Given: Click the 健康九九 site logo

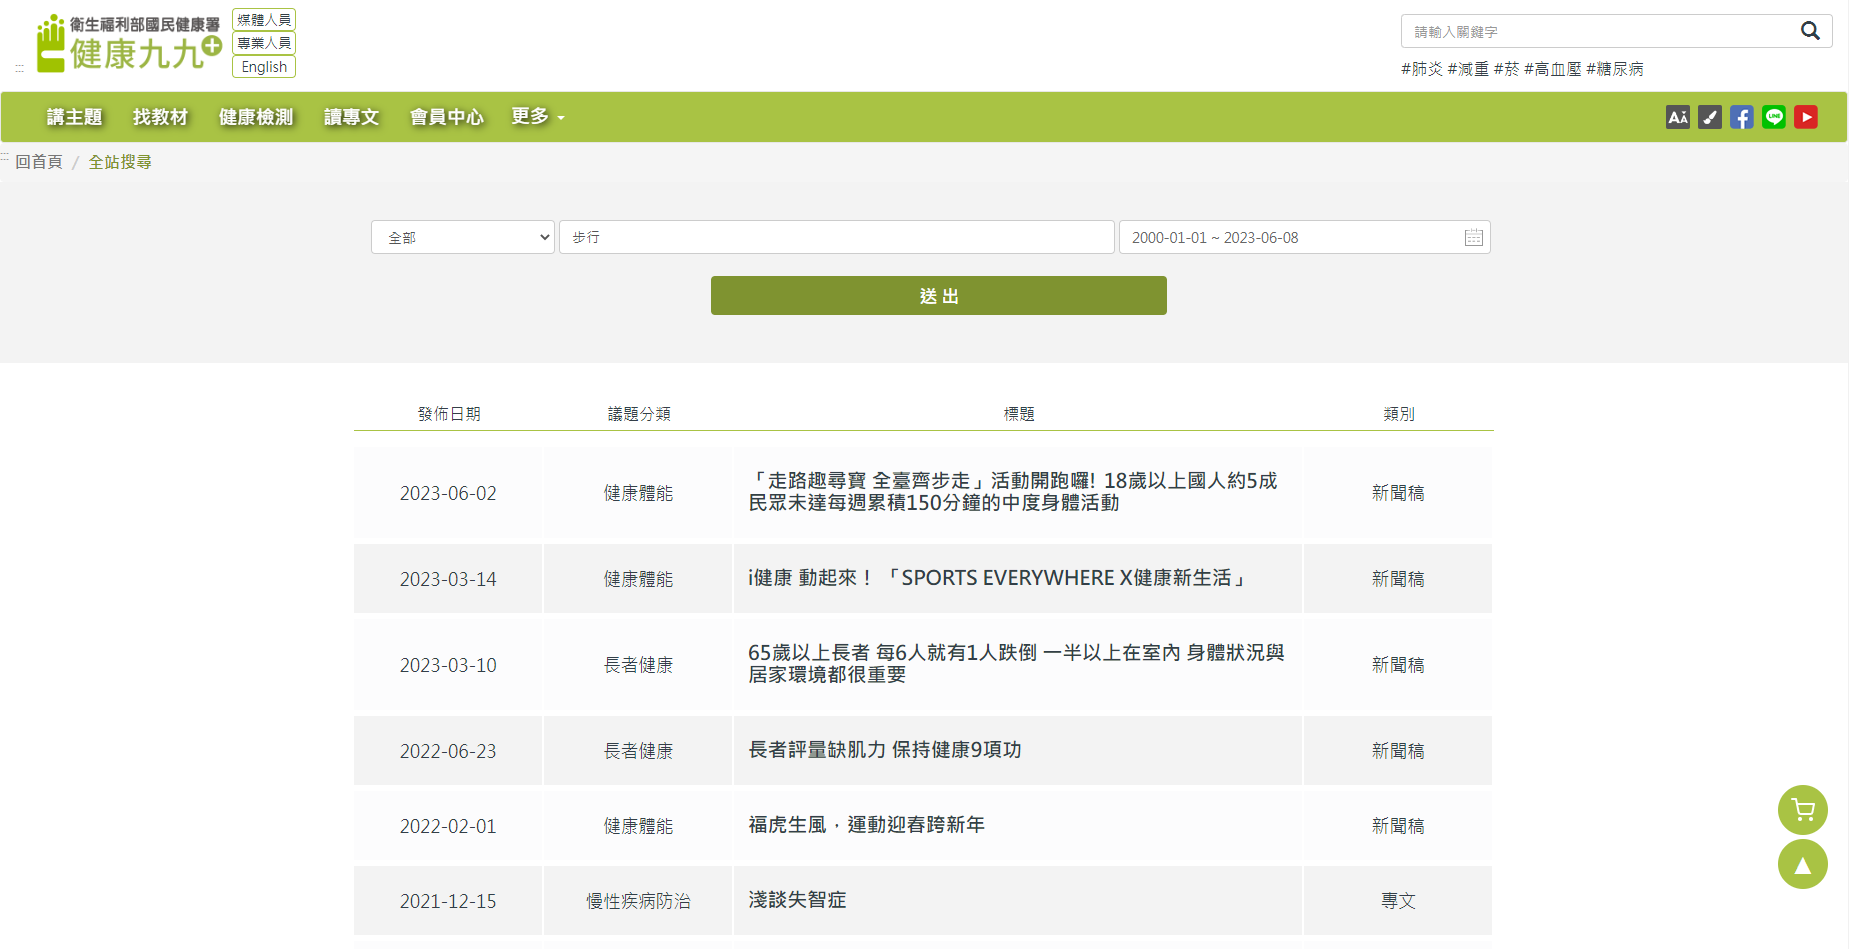Looking at the screenshot, I should 129,43.
